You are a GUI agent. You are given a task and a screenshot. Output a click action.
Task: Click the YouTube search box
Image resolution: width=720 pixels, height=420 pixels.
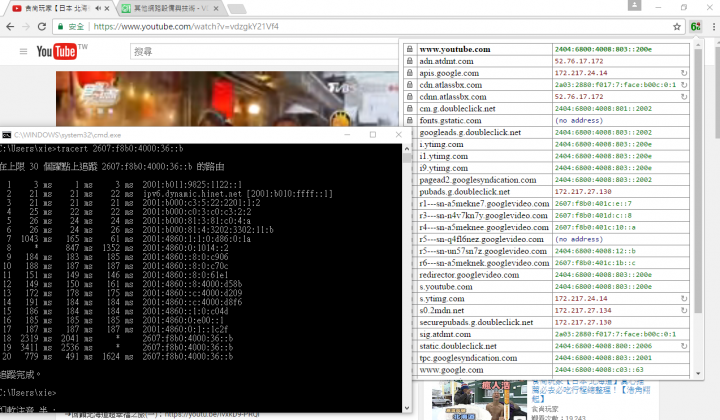tap(264, 52)
